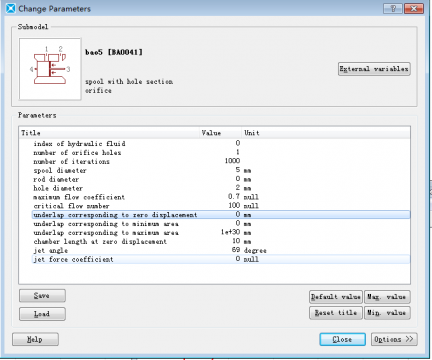Click the Default value button
The image size is (432, 360).
[336, 297]
